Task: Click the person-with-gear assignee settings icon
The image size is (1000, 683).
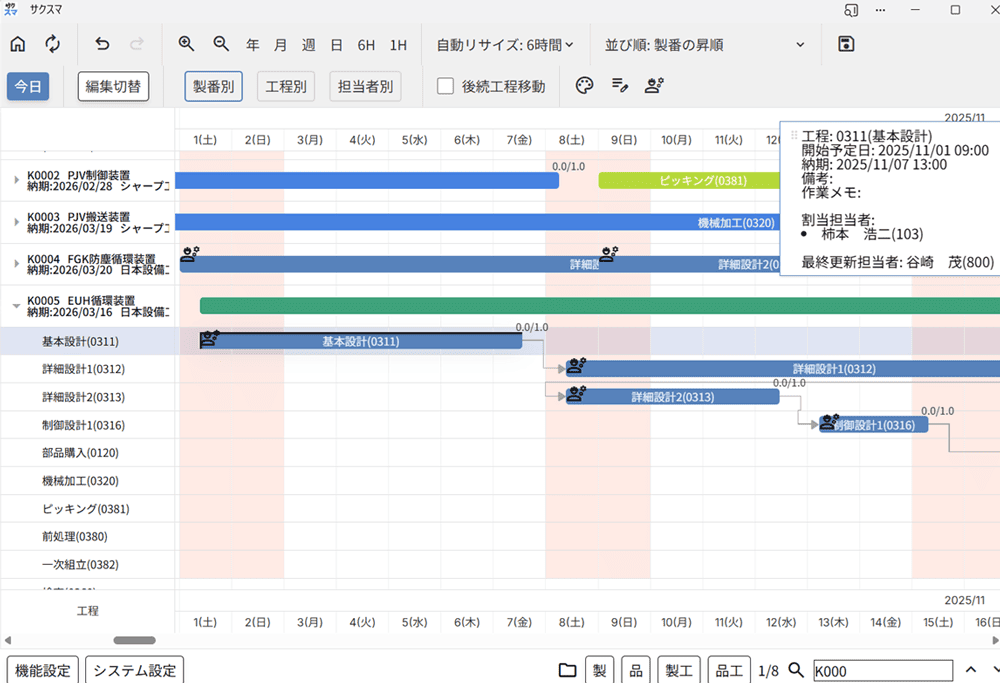Action: [654, 86]
